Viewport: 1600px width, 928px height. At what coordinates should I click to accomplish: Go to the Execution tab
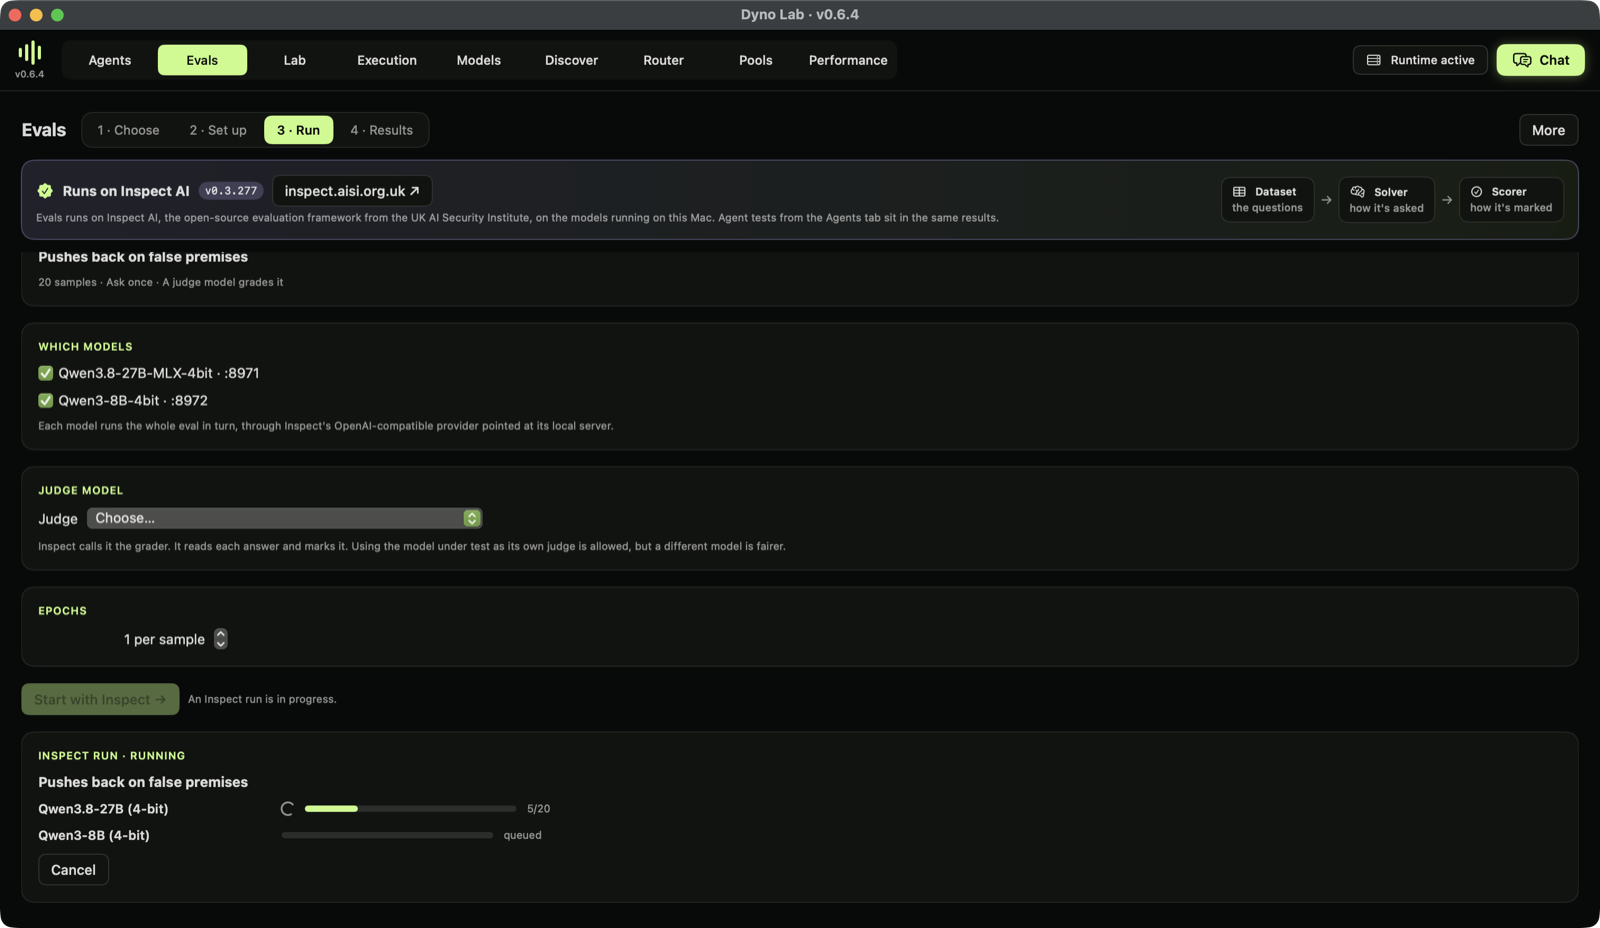coord(387,60)
